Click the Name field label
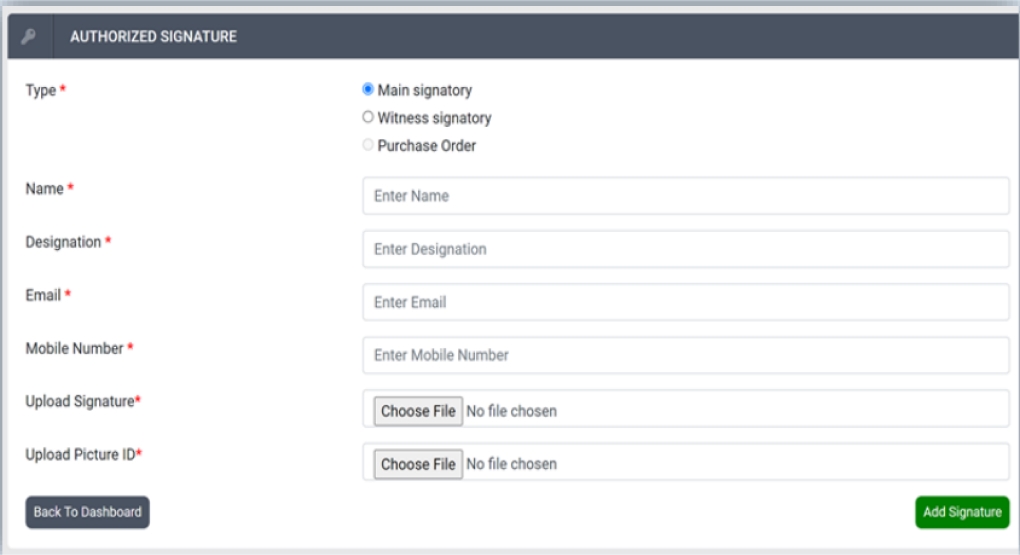The image size is (1020, 555). point(45,189)
